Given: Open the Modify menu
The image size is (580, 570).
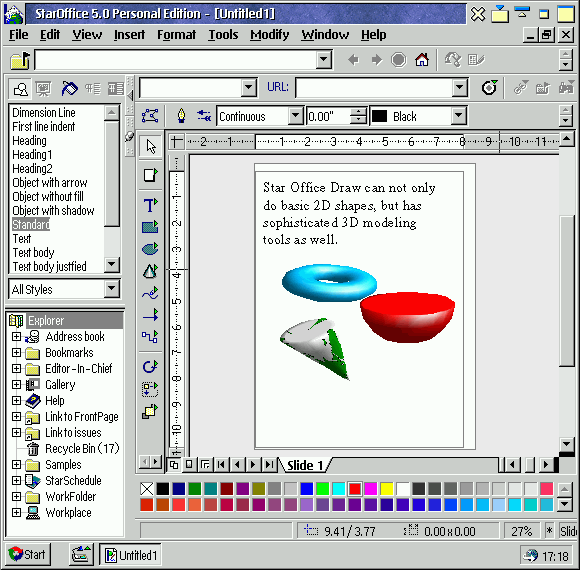Looking at the screenshot, I should pos(270,35).
